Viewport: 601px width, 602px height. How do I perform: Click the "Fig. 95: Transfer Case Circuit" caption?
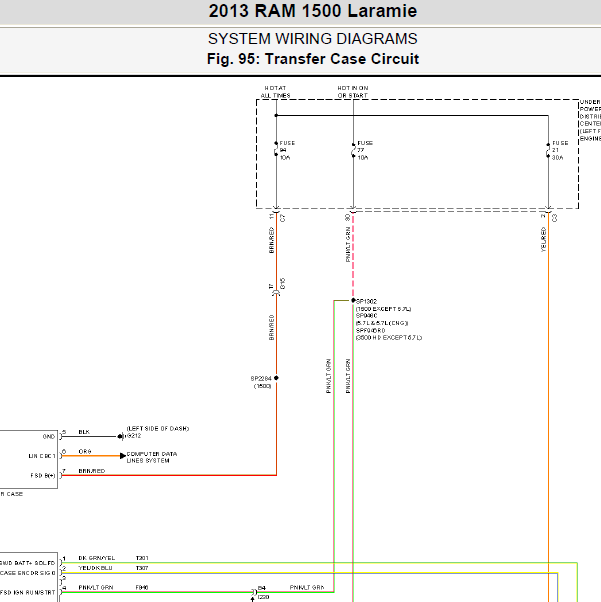(x=313, y=59)
